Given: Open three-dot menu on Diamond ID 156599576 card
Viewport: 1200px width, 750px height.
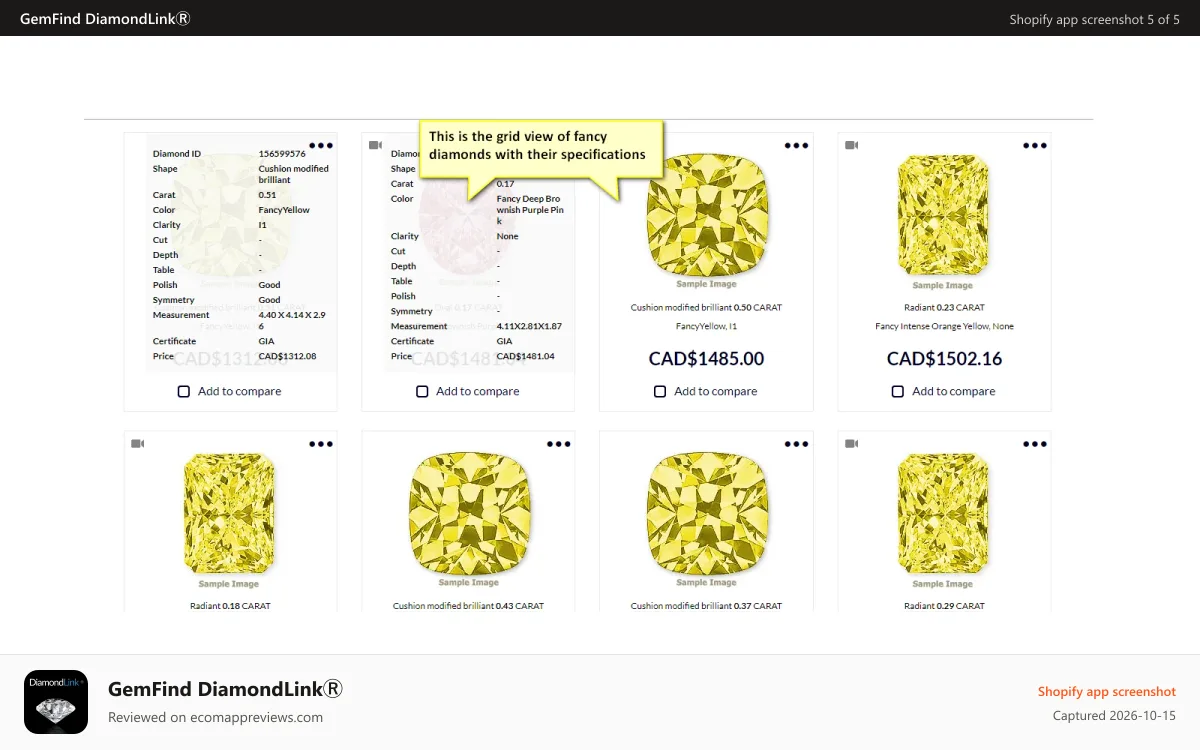Looking at the screenshot, I should pyautogui.click(x=320, y=146).
